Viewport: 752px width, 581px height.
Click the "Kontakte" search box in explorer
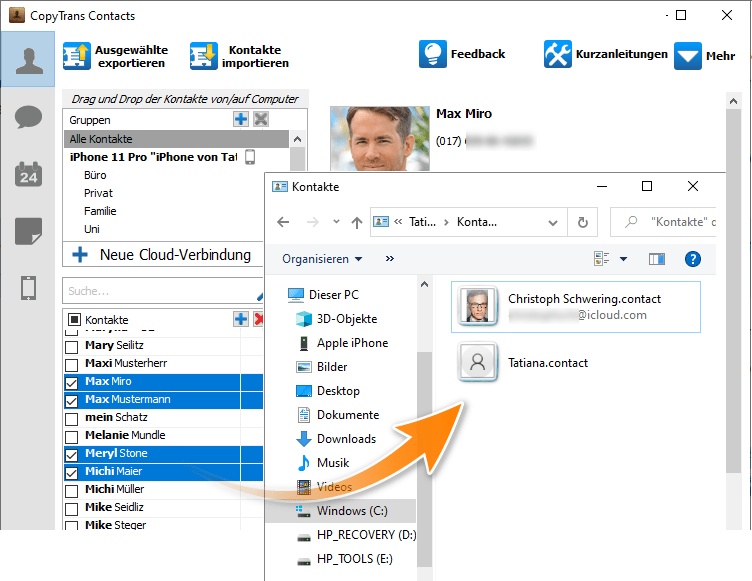pos(663,222)
